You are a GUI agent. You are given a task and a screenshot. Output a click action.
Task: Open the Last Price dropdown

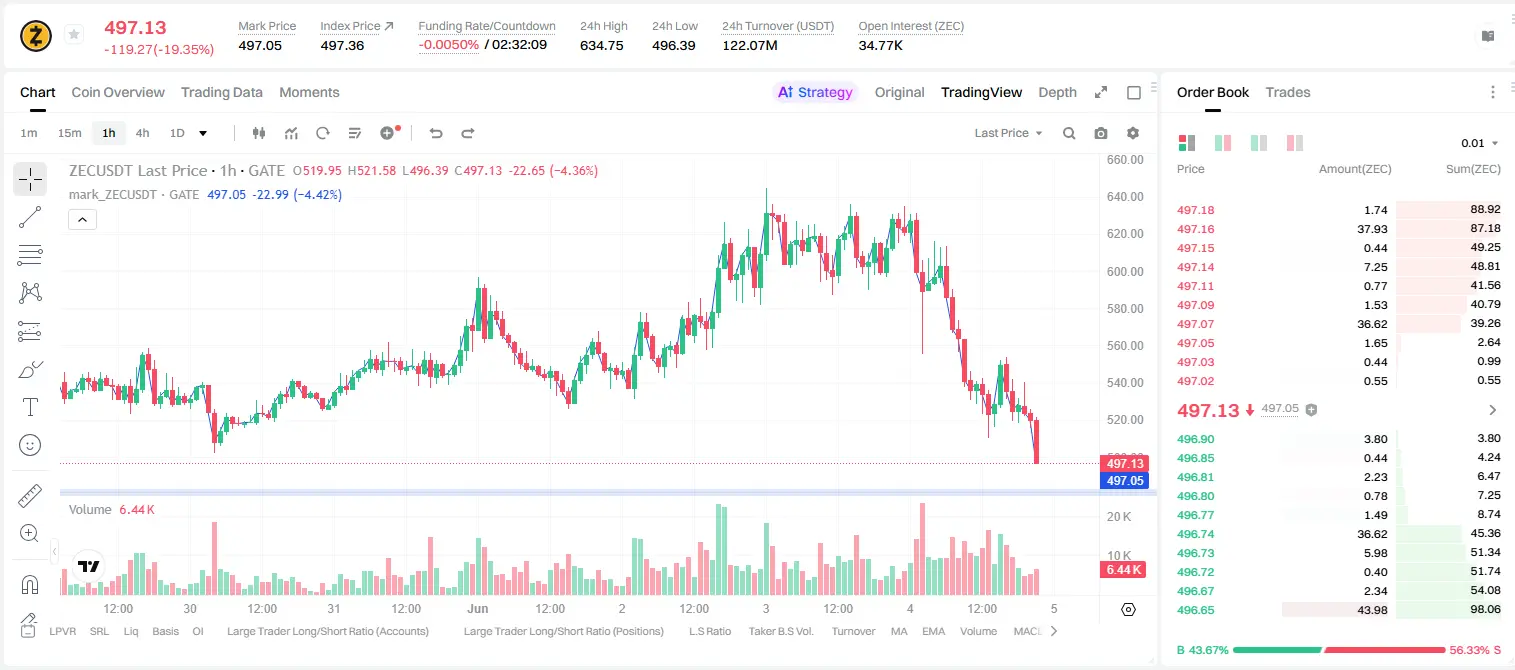point(1008,133)
